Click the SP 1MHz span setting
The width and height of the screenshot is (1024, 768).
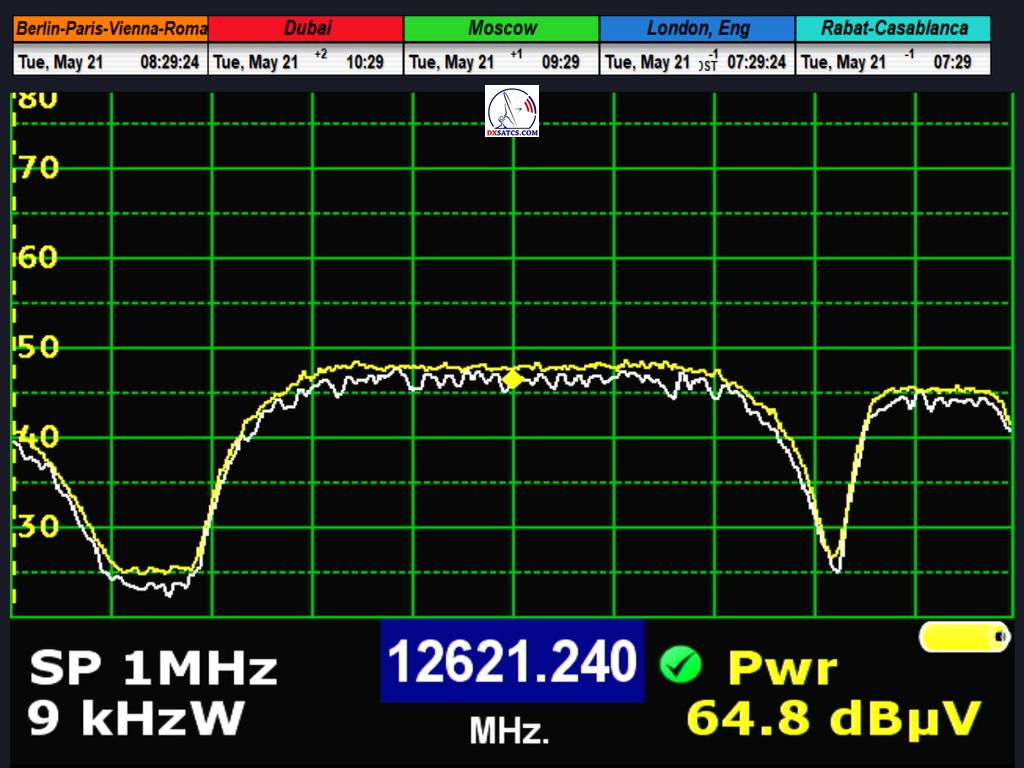click(x=153, y=667)
